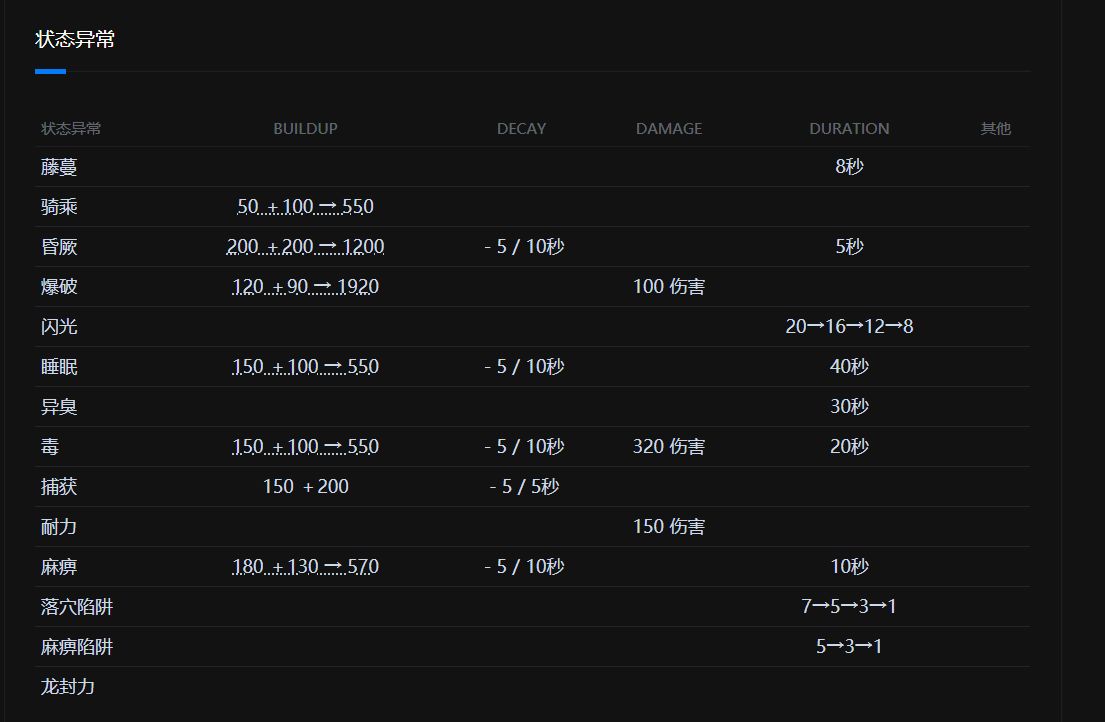Select the 骑乘 buildup value 50 + 100 → 550

(x=305, y=207)
